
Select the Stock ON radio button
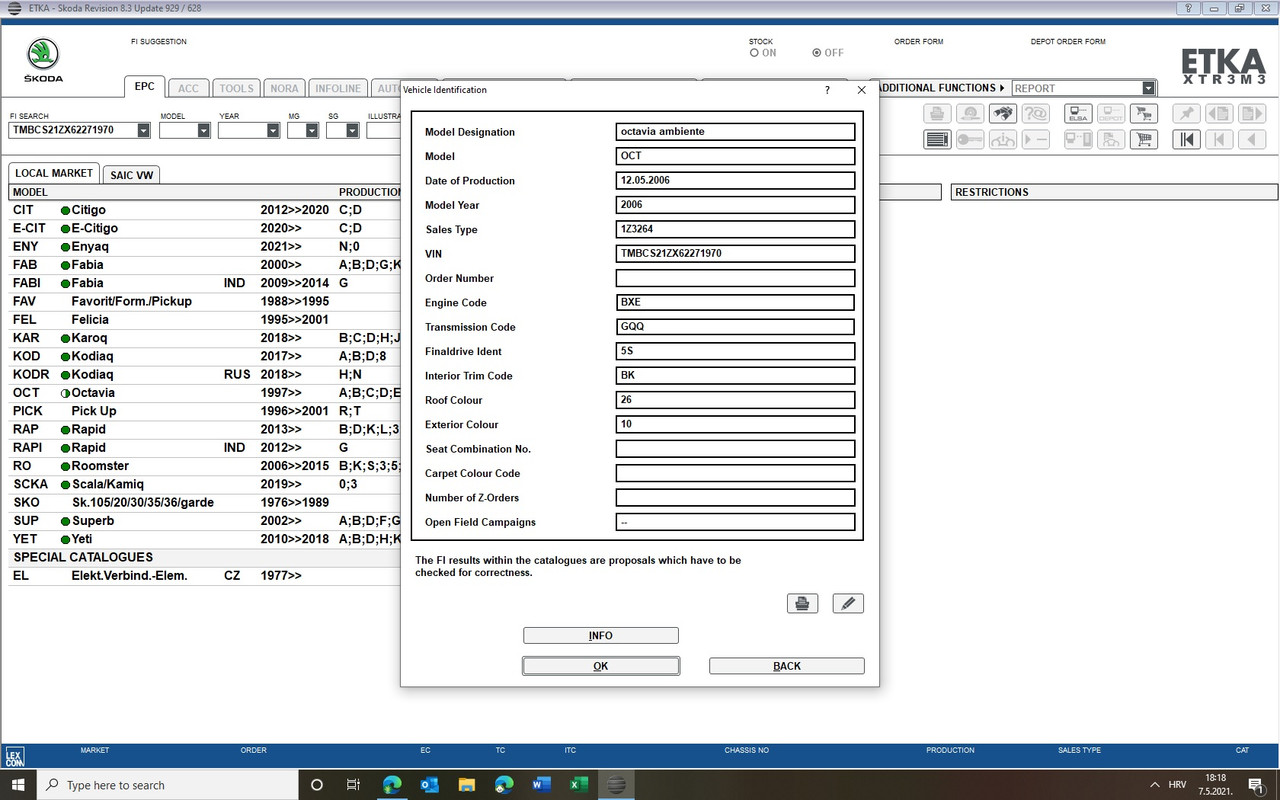click(x=754, y=53)
